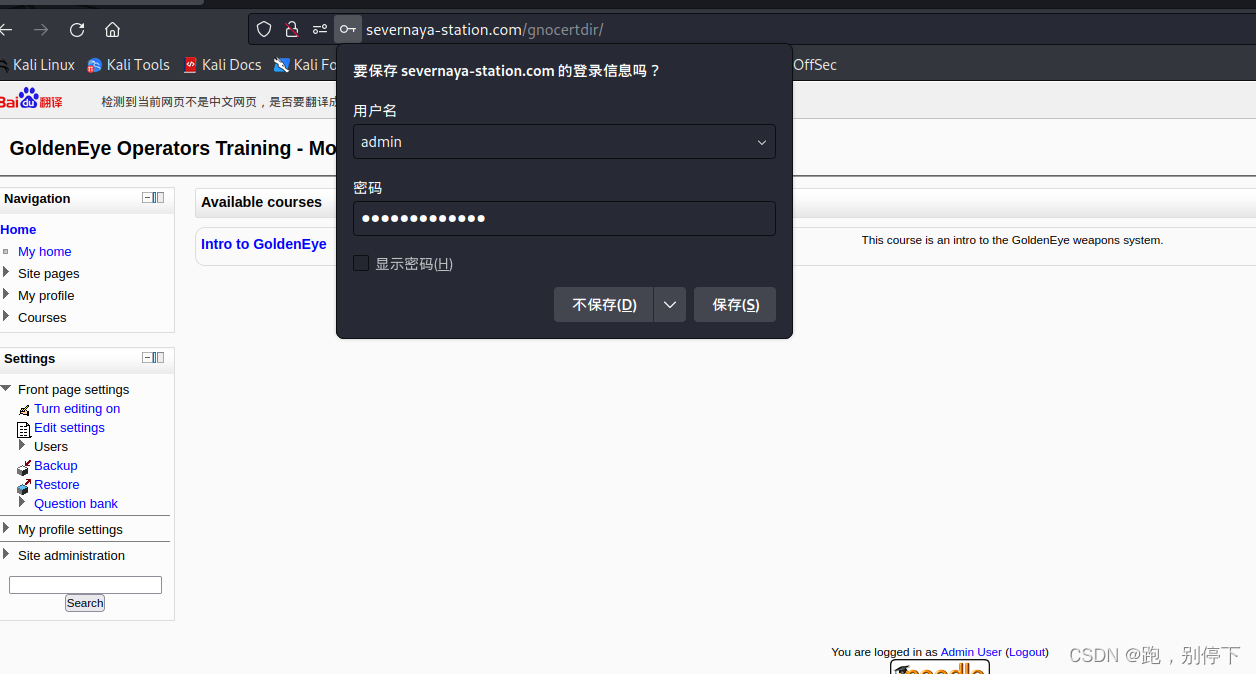This screenshot has height=674, width=1256.
Task: Click the Baidu Translate logo
Action: [x=31, y=100]
